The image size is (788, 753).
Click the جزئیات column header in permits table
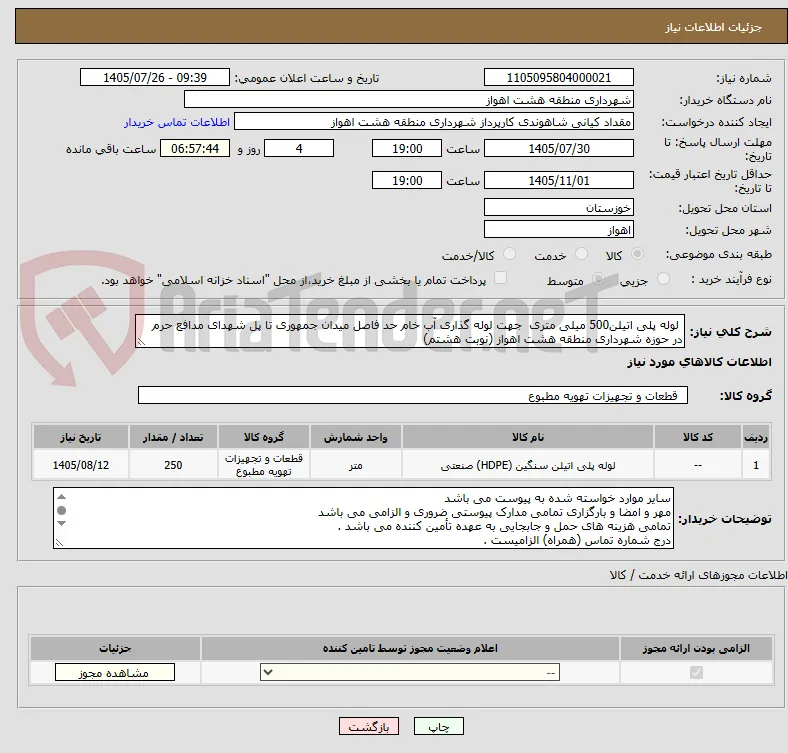(115, 648)
